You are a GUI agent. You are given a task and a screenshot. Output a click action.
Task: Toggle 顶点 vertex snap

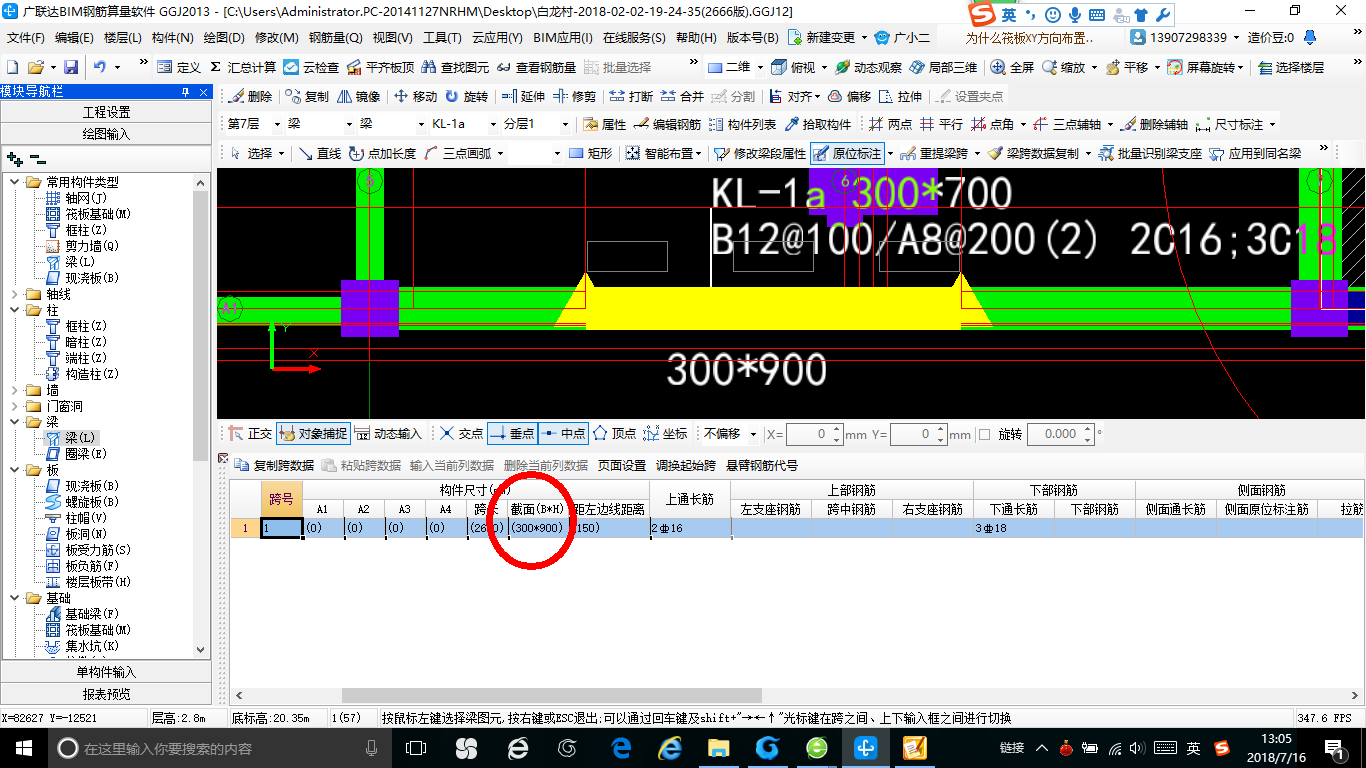(614, 434)
